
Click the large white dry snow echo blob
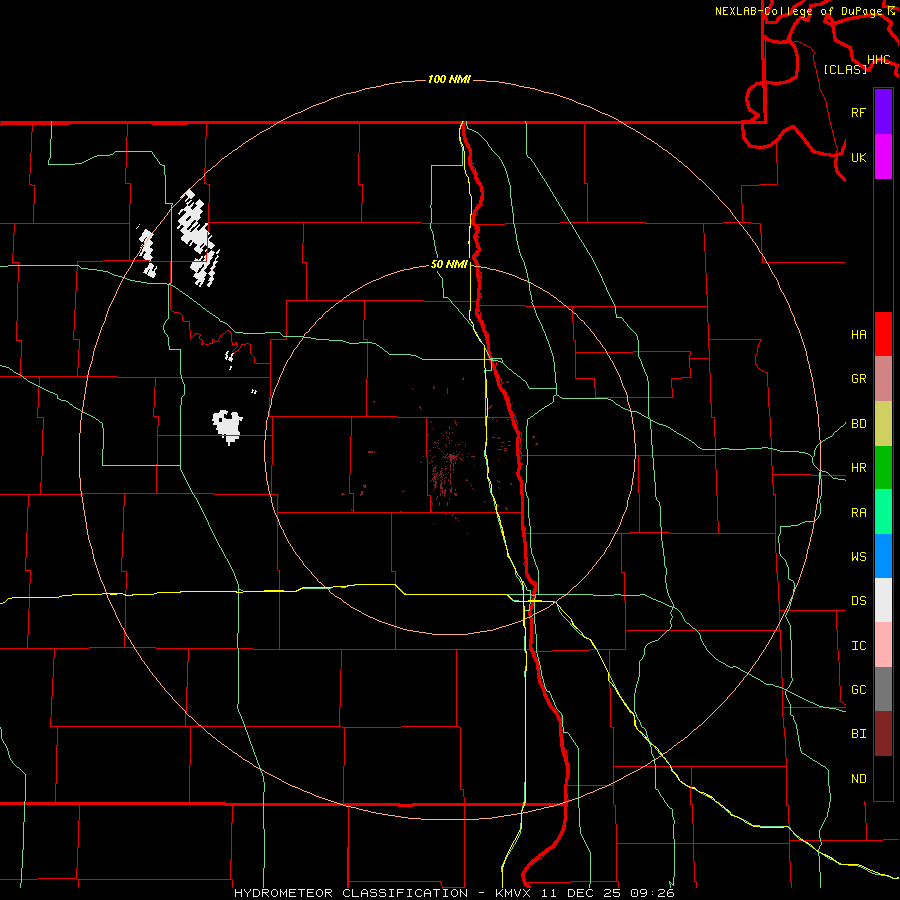pos(228,426)
